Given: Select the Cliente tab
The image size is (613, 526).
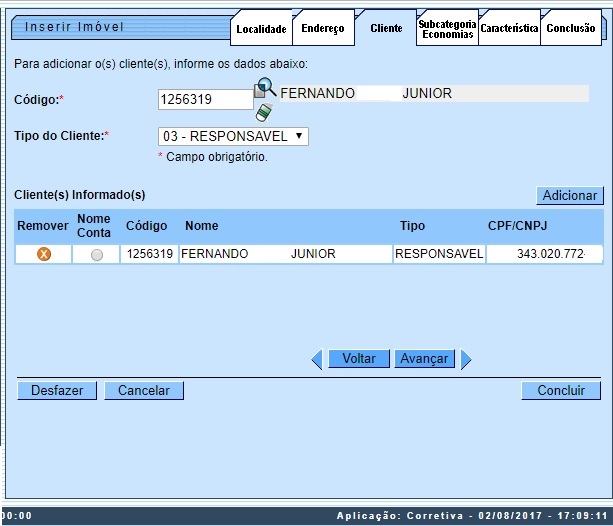Looking at the screenshot, I should [386, 29].
